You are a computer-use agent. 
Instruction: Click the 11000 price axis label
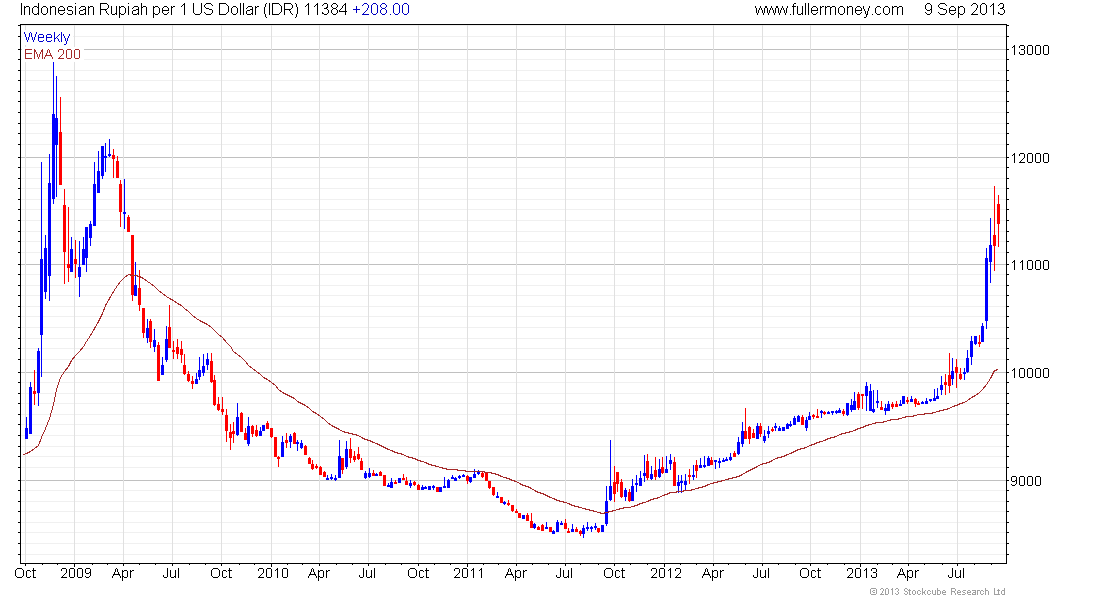(1030, 265)
